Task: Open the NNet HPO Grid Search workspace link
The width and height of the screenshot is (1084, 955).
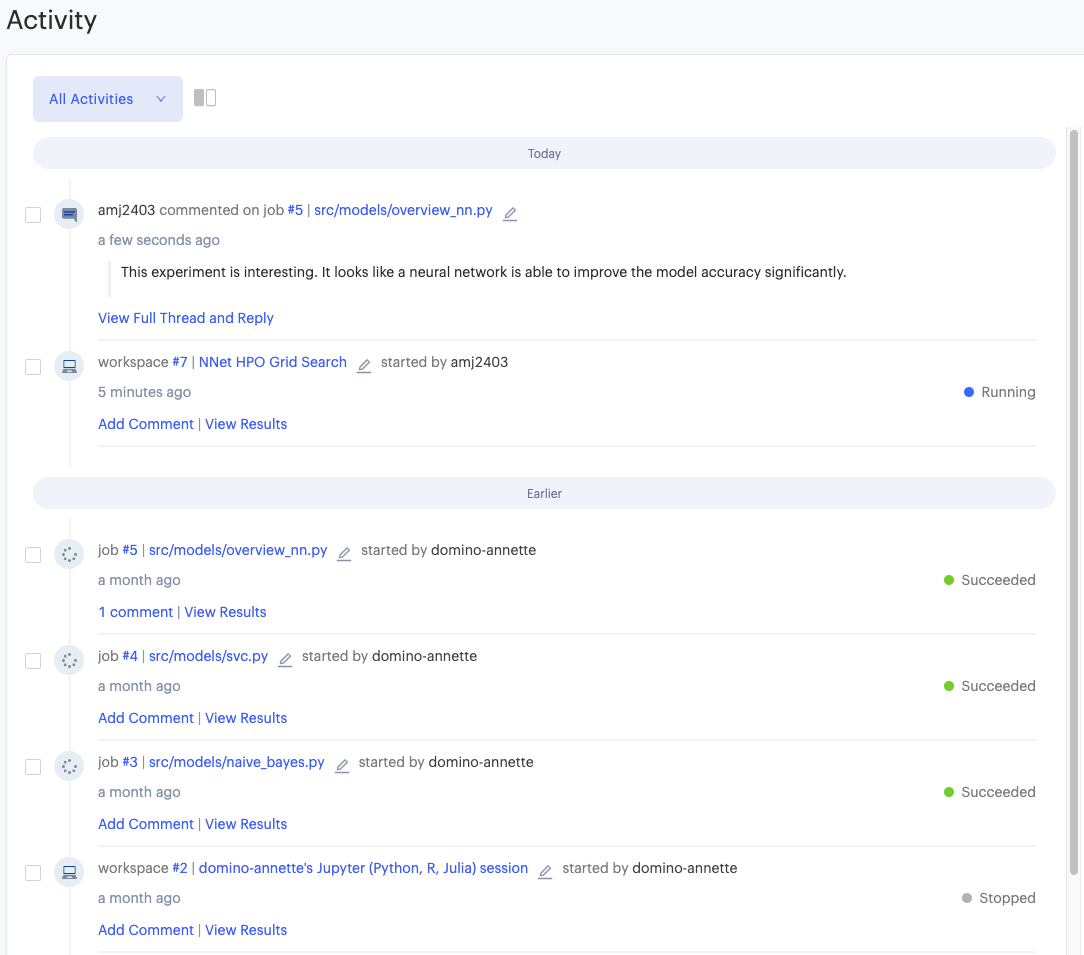Action: 272,361
